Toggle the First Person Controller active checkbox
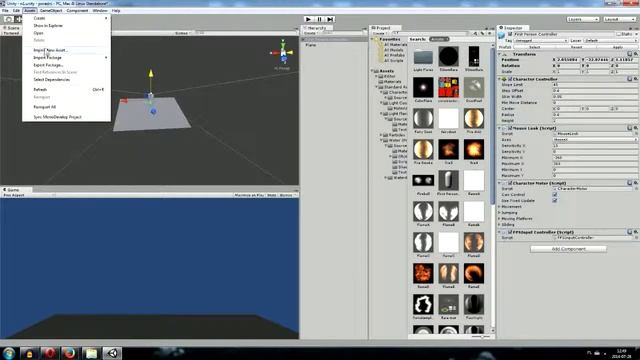640x360 pixels. pyautogui.click(x=510, y=34)
